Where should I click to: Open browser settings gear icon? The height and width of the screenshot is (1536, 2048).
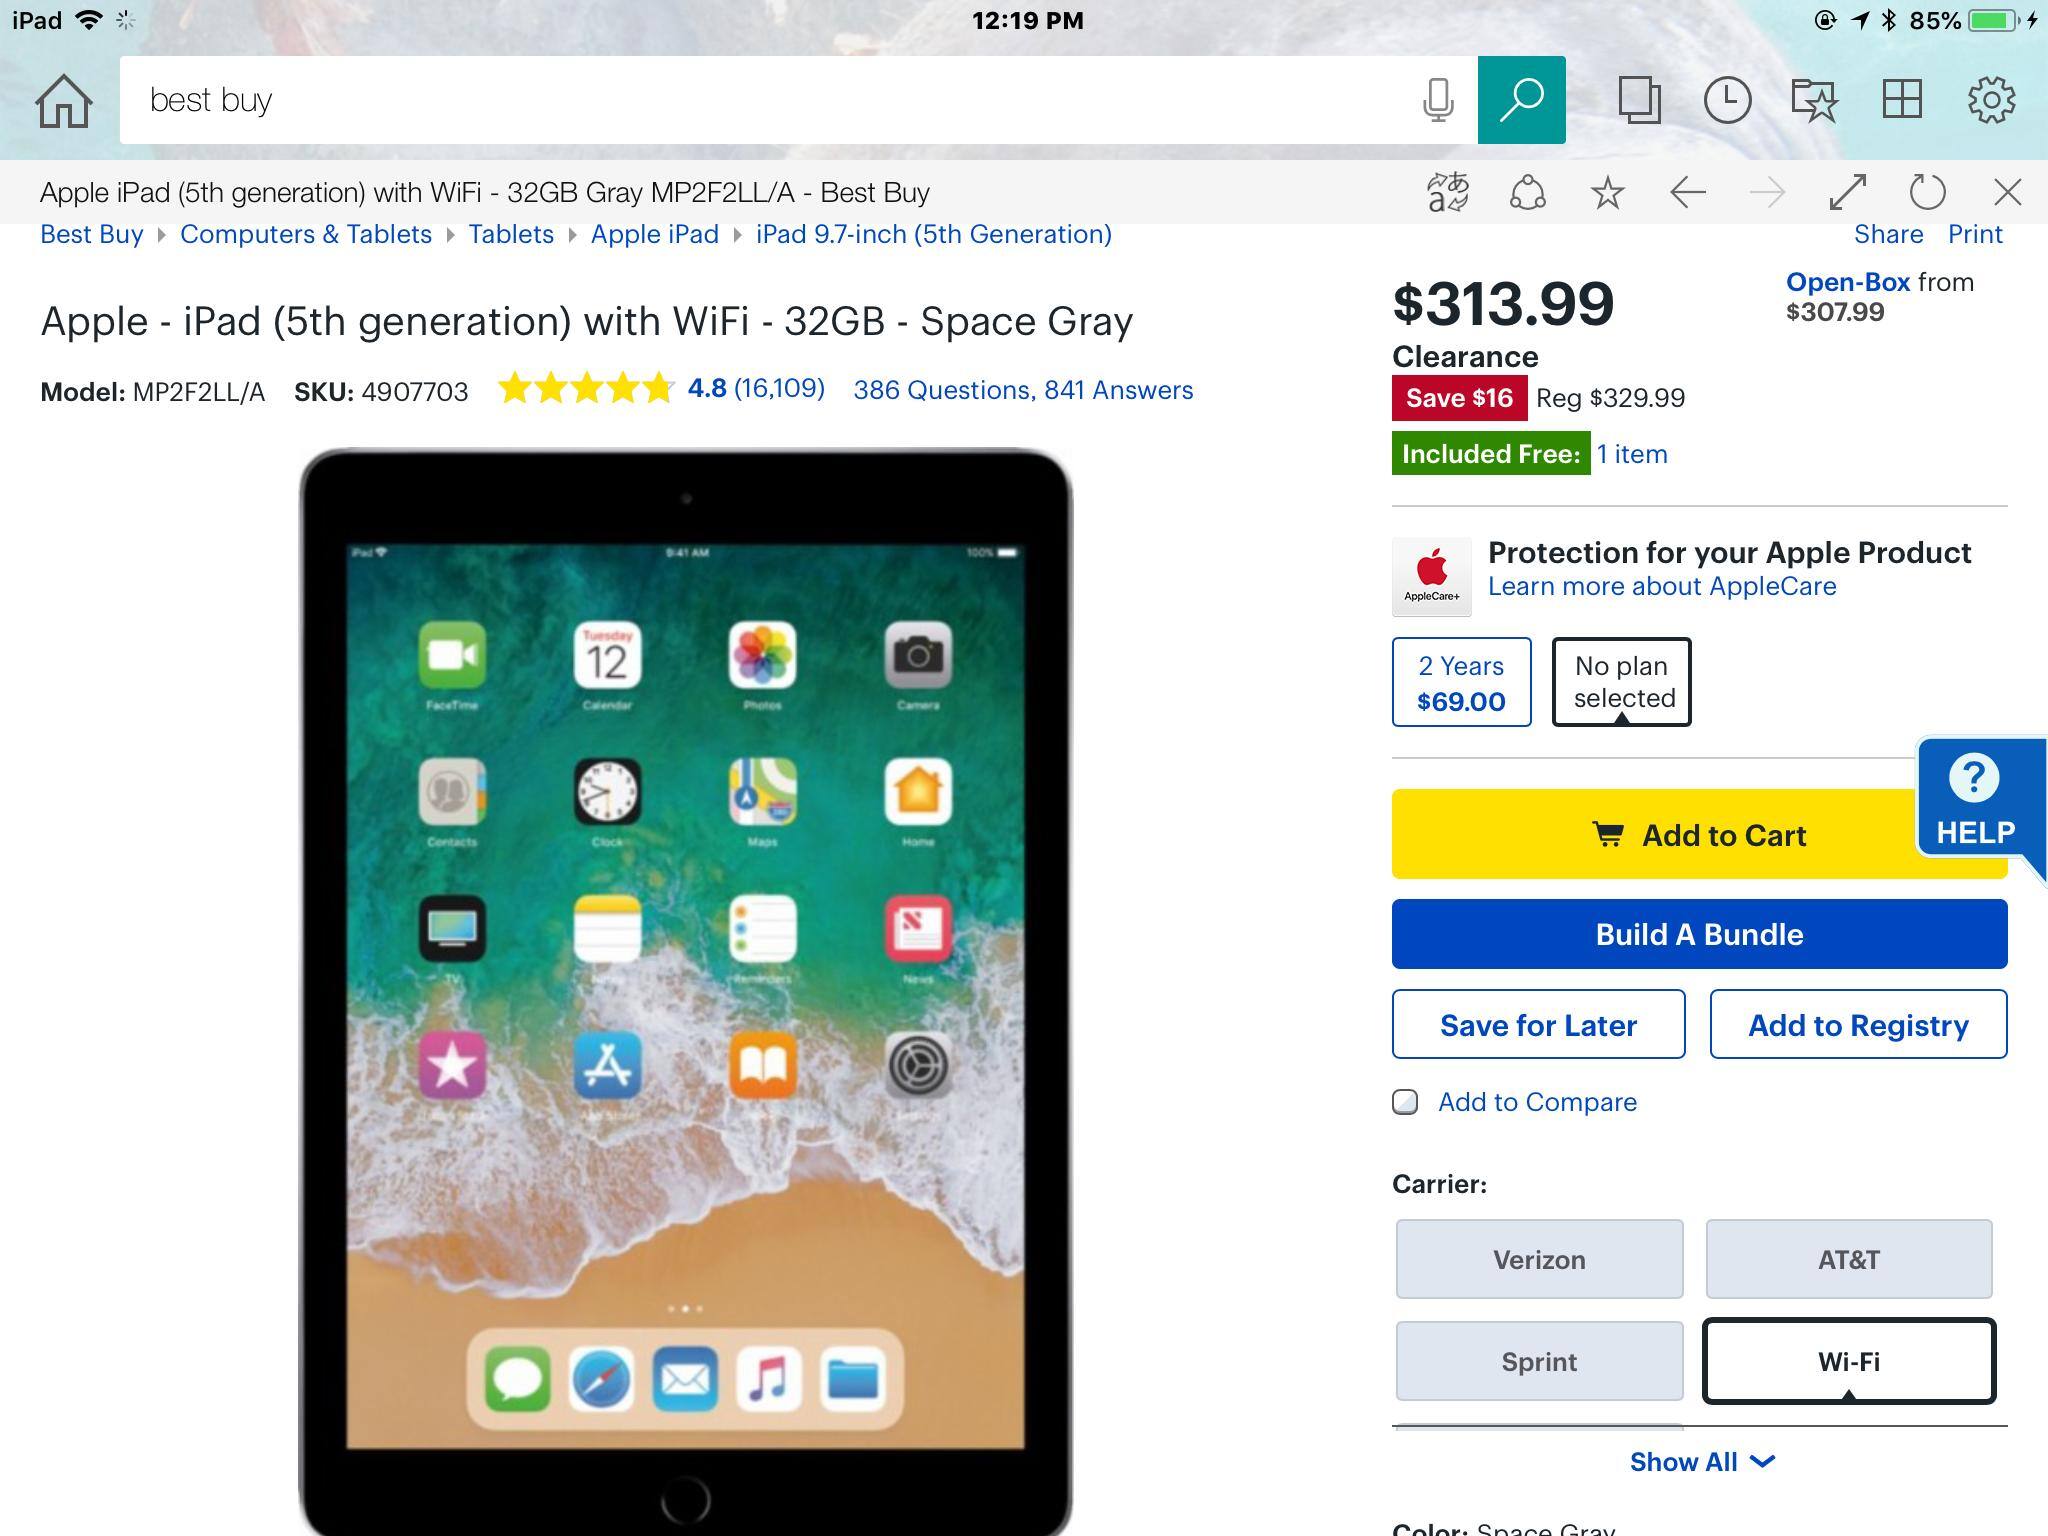tap(1990, 100)
